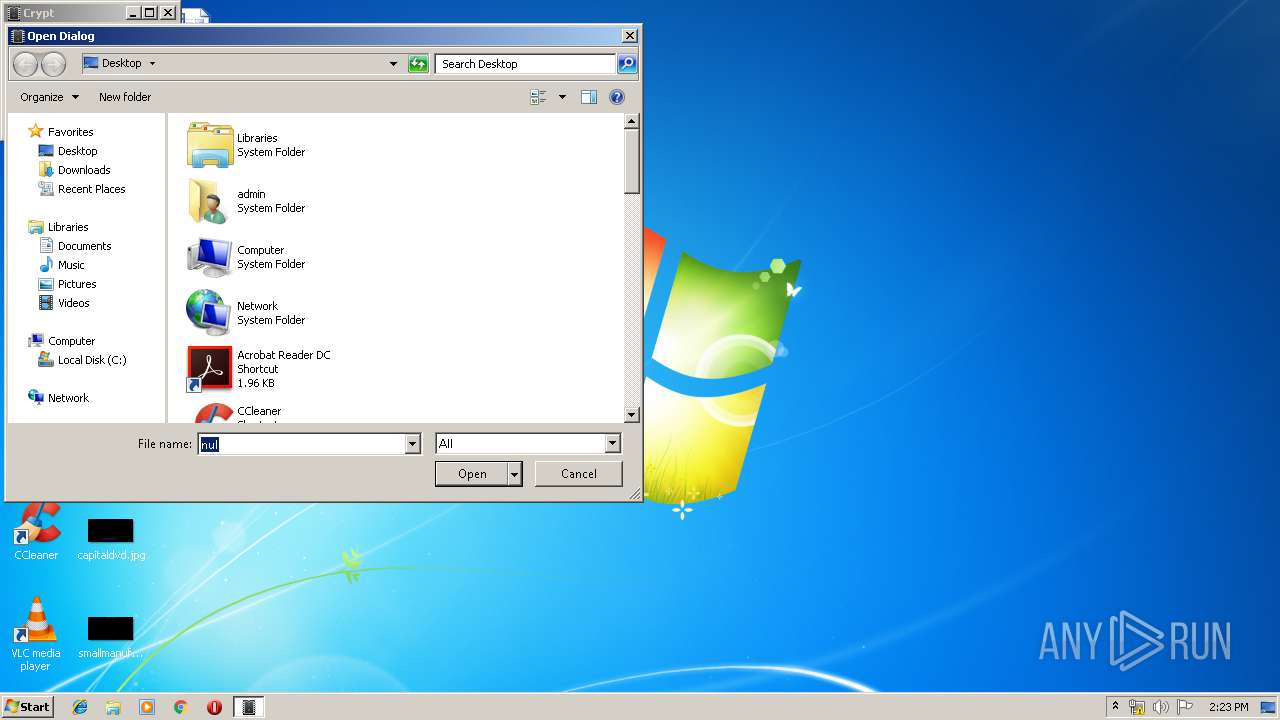Expand the Desktop breadcrumb arrow

coord(152,63)
